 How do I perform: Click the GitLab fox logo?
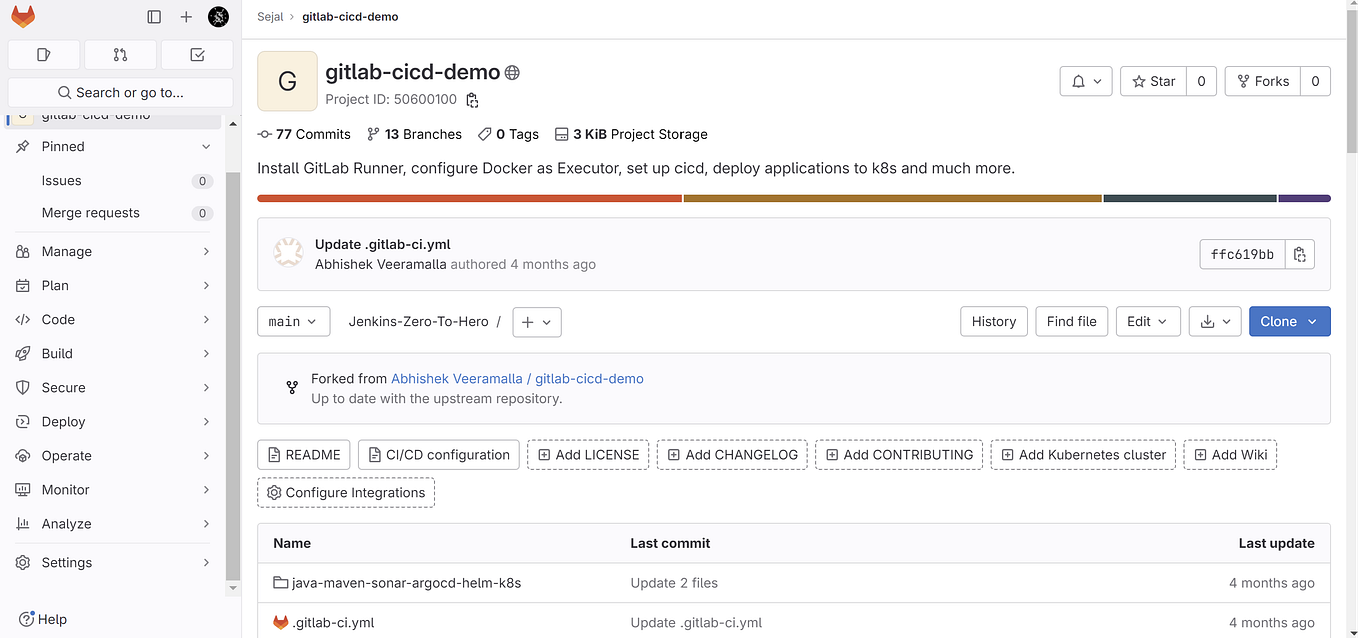point(22,16)
